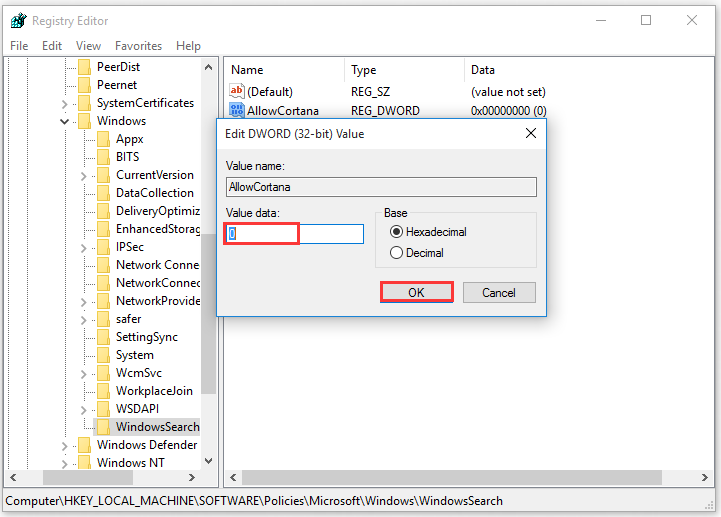This screenshot has height=517, width=721.
Task: Click the values pane scroll right arrow
Action: tap(704, 477)
